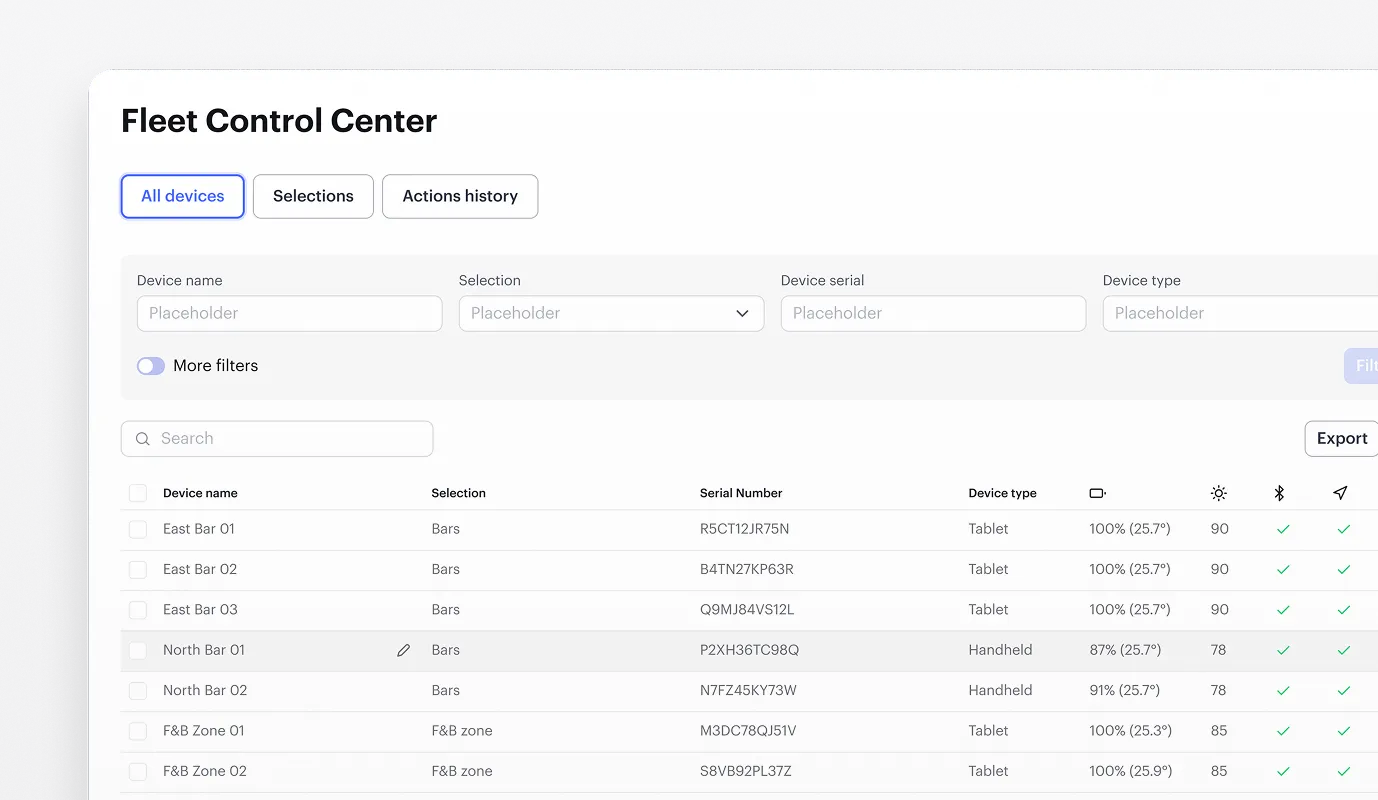1378x800 pixels.
Task: Click inside the Device serial input field
Action: click(x=932, y=313)
